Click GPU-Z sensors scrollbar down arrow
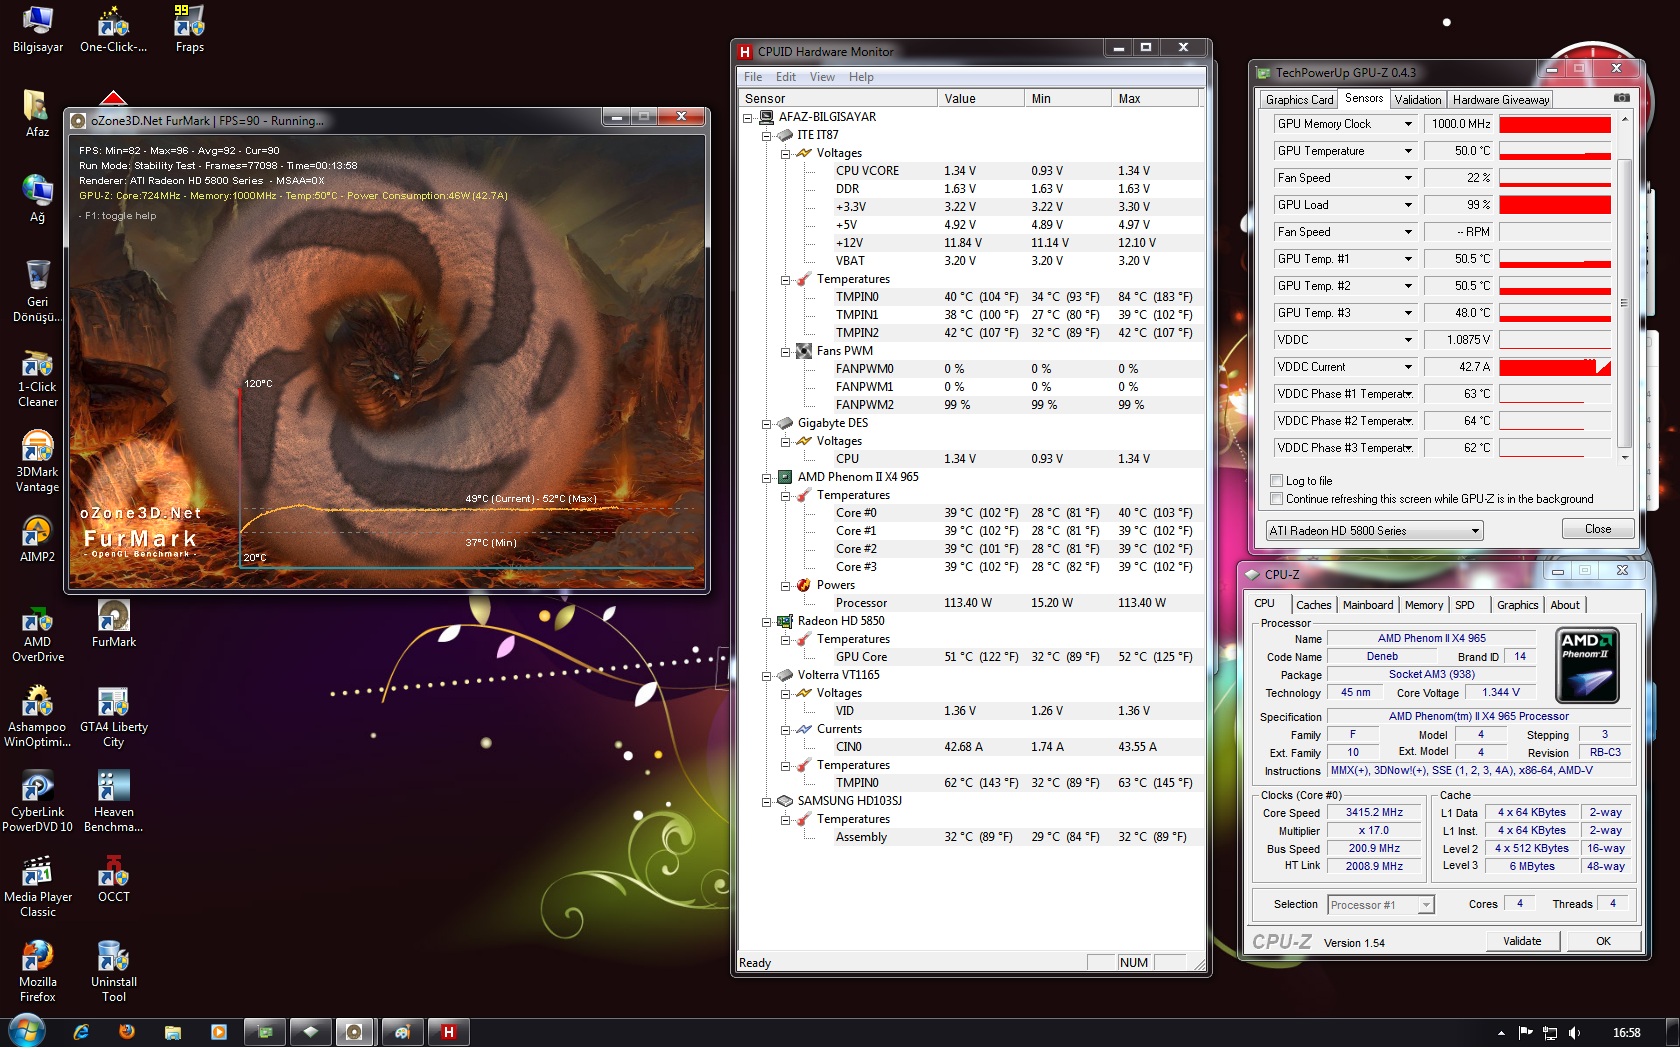The height and width of the screenshot is (1050, 1680). coord(1624,458)
